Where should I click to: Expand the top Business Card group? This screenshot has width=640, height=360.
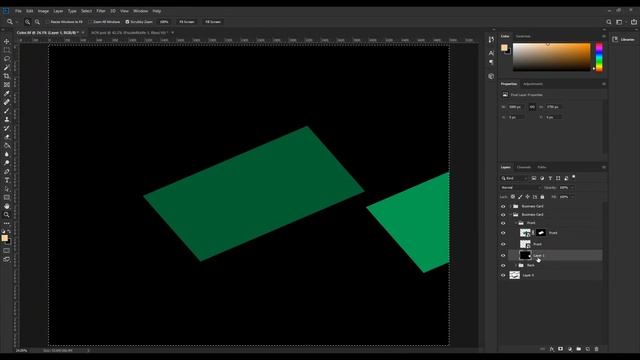510,207
